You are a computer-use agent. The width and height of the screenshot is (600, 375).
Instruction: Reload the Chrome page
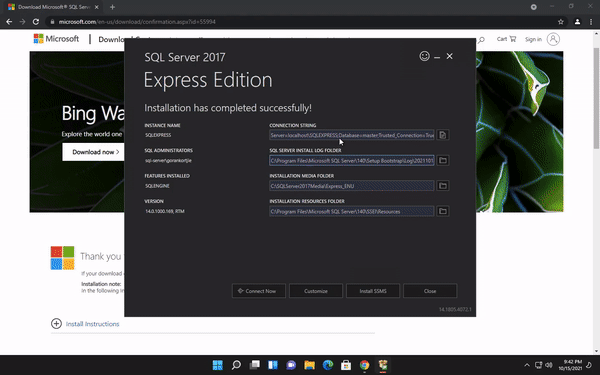pos(36,22)
